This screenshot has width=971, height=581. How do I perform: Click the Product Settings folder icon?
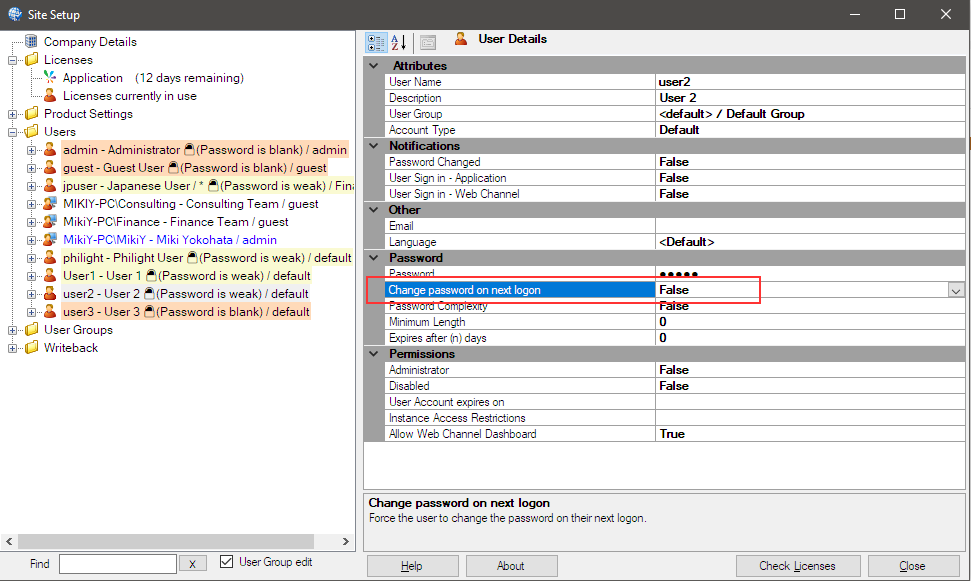[x=32, y=113]
